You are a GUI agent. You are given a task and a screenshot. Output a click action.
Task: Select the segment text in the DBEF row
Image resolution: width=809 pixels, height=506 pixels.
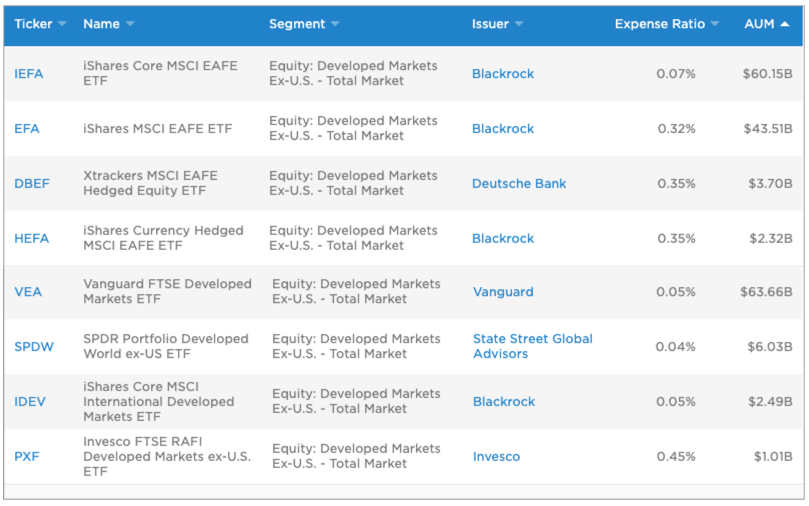click(x=353, y=183)
